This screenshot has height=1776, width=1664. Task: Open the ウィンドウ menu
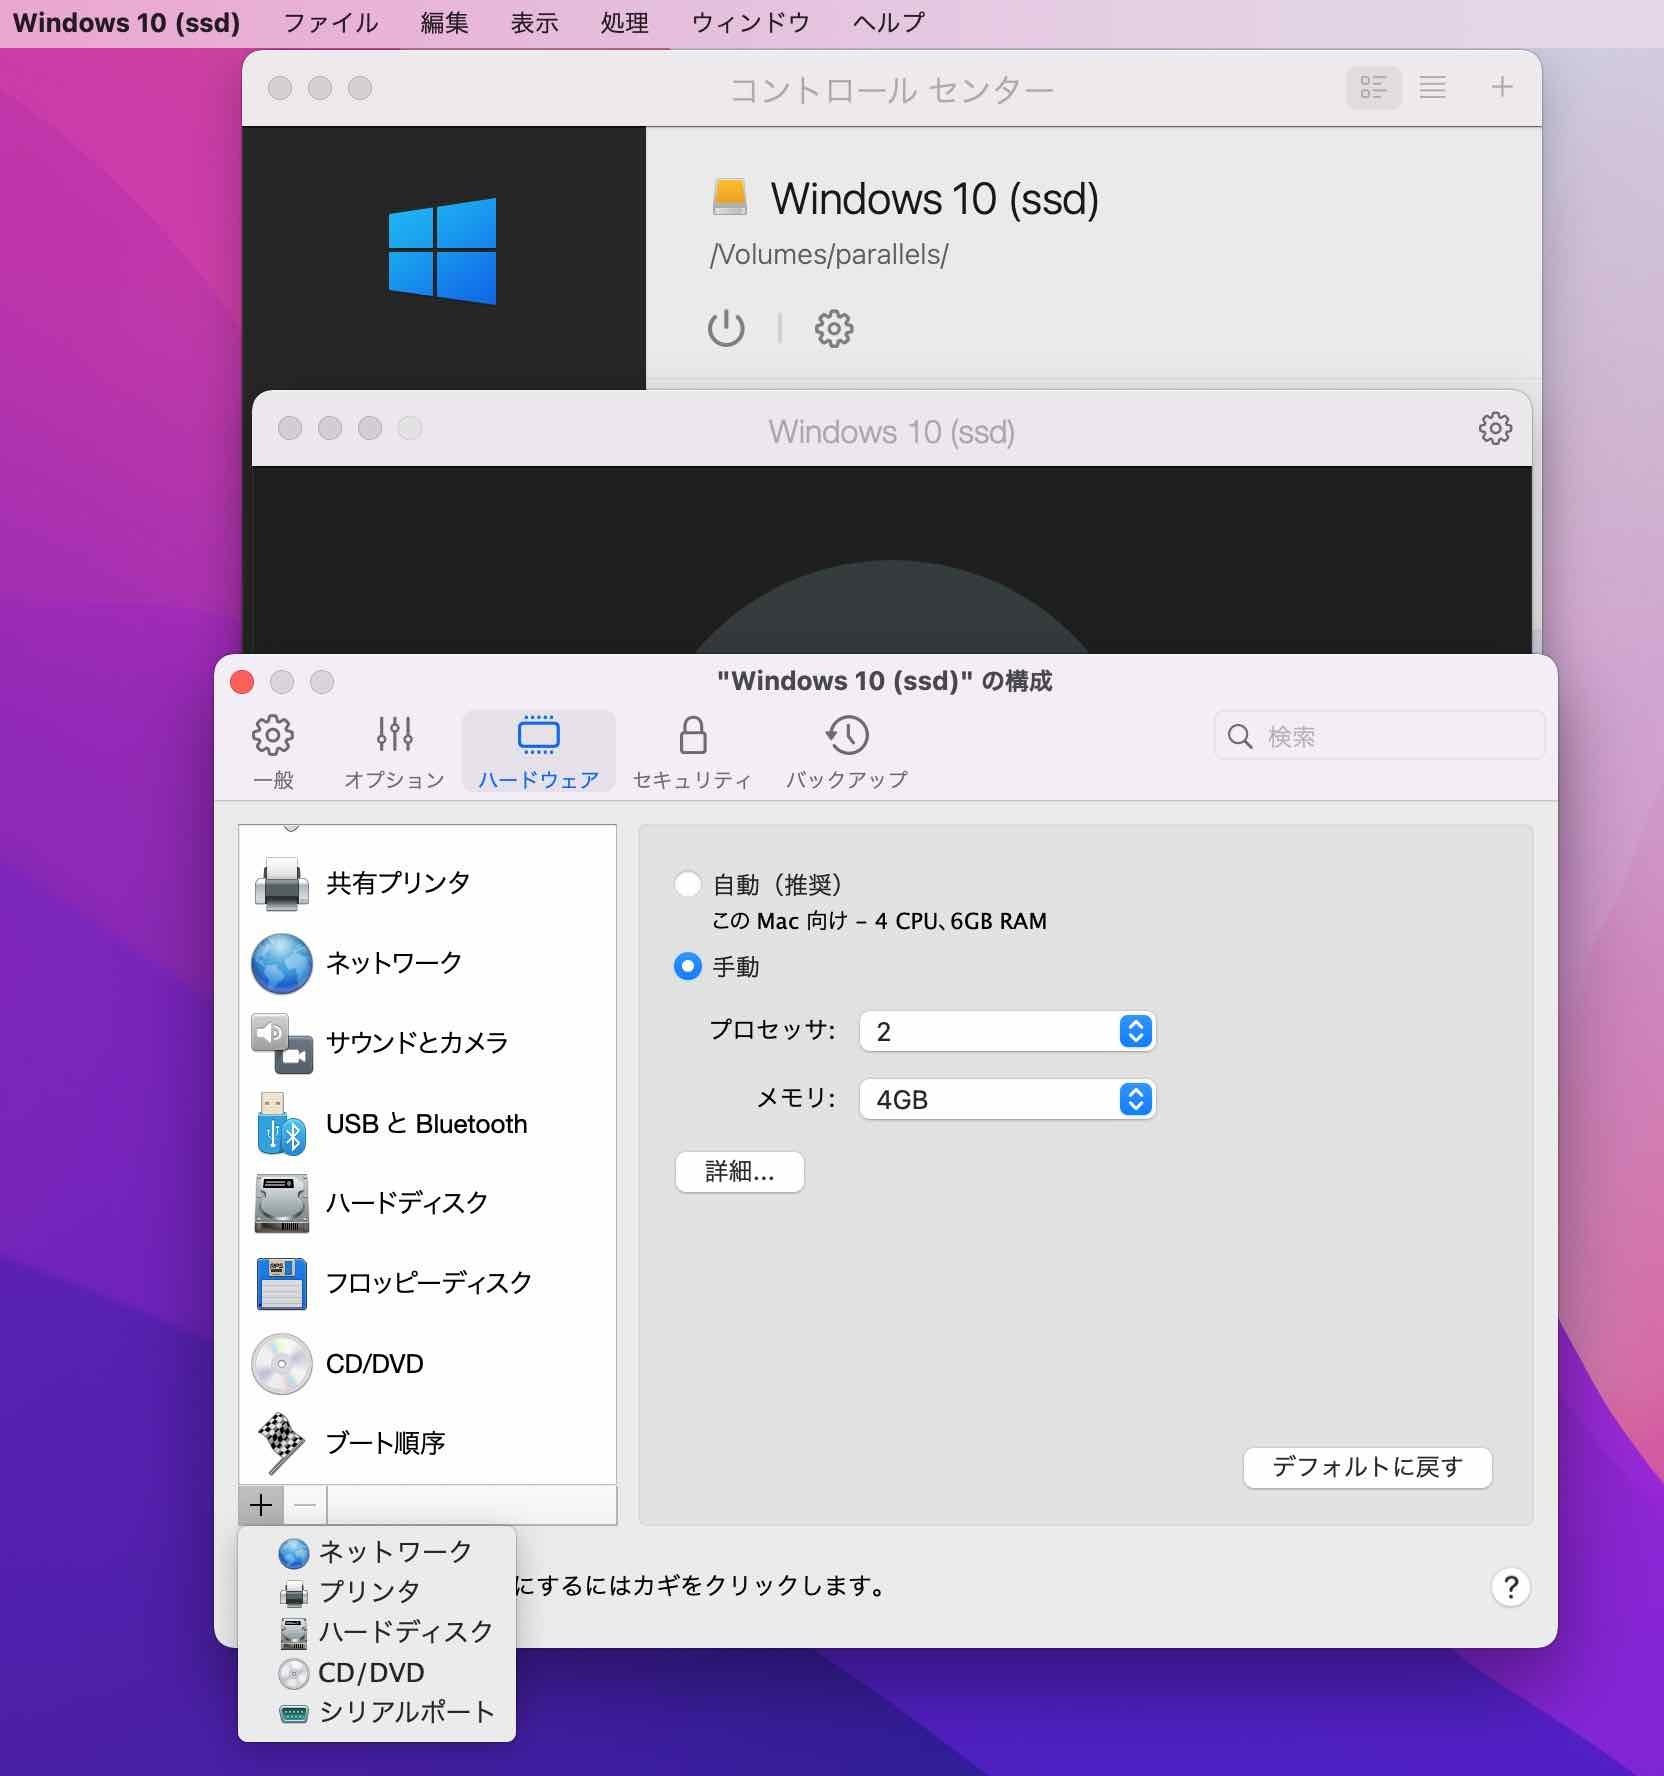tap(751, 22)
